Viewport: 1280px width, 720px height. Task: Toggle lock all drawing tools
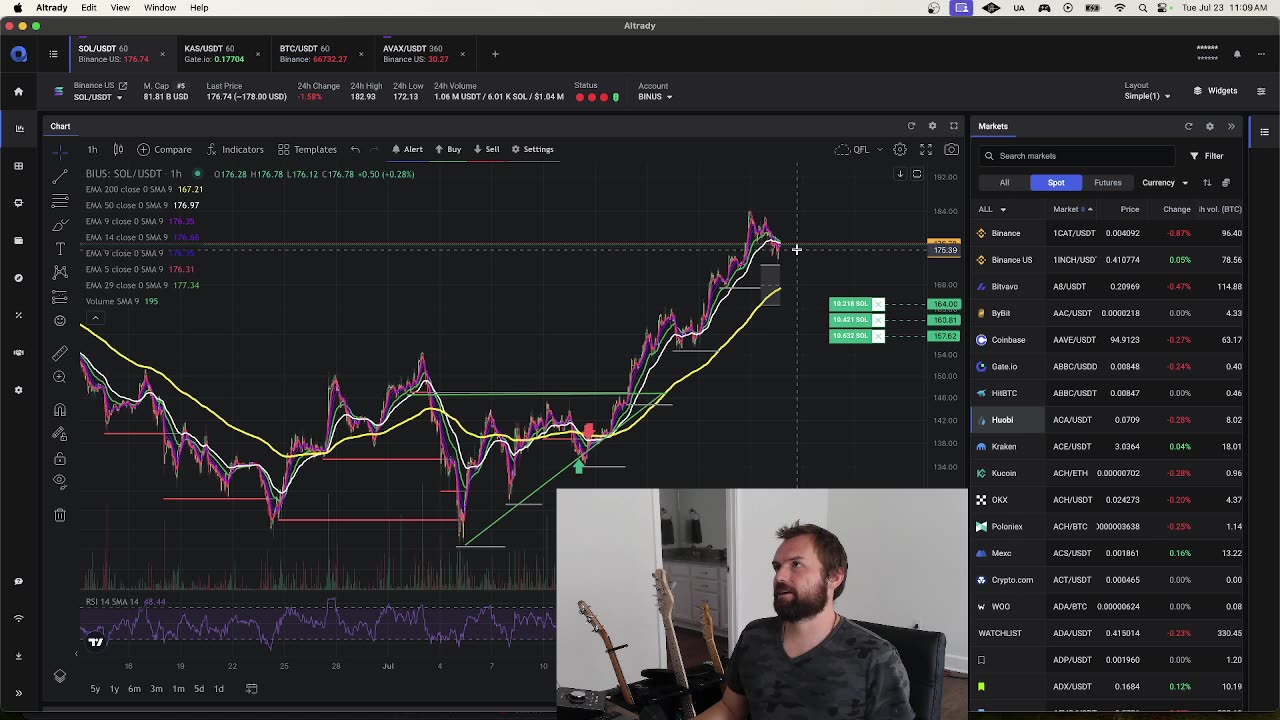point(60,458)
